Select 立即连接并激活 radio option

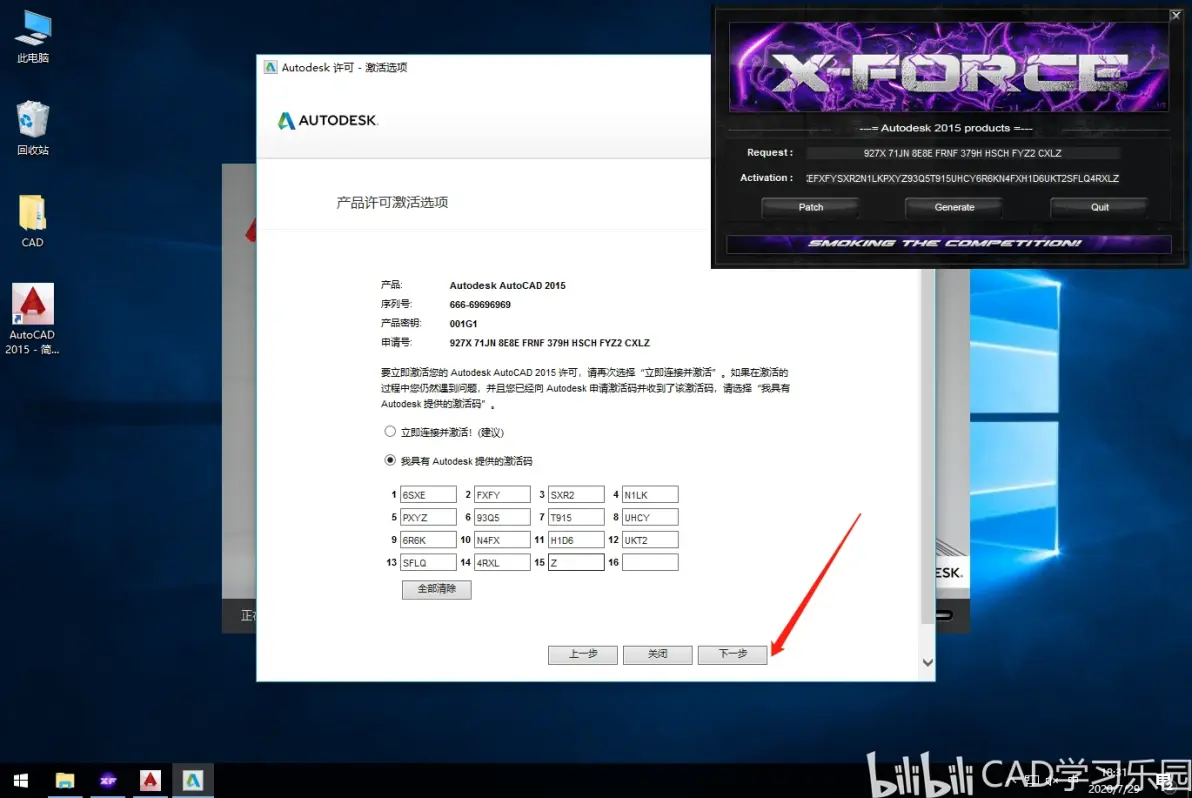click(390, 432)
